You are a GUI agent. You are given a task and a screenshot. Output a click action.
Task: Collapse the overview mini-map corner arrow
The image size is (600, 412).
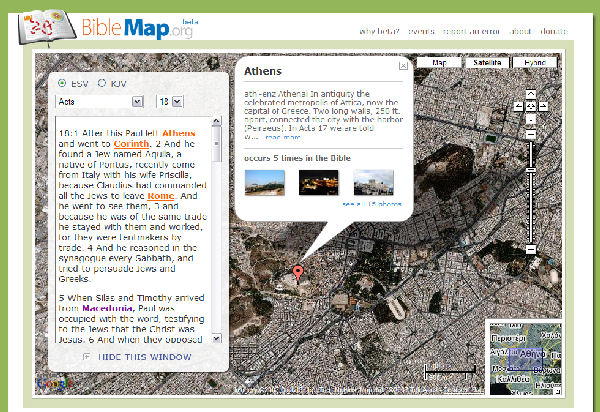[558, 391]
